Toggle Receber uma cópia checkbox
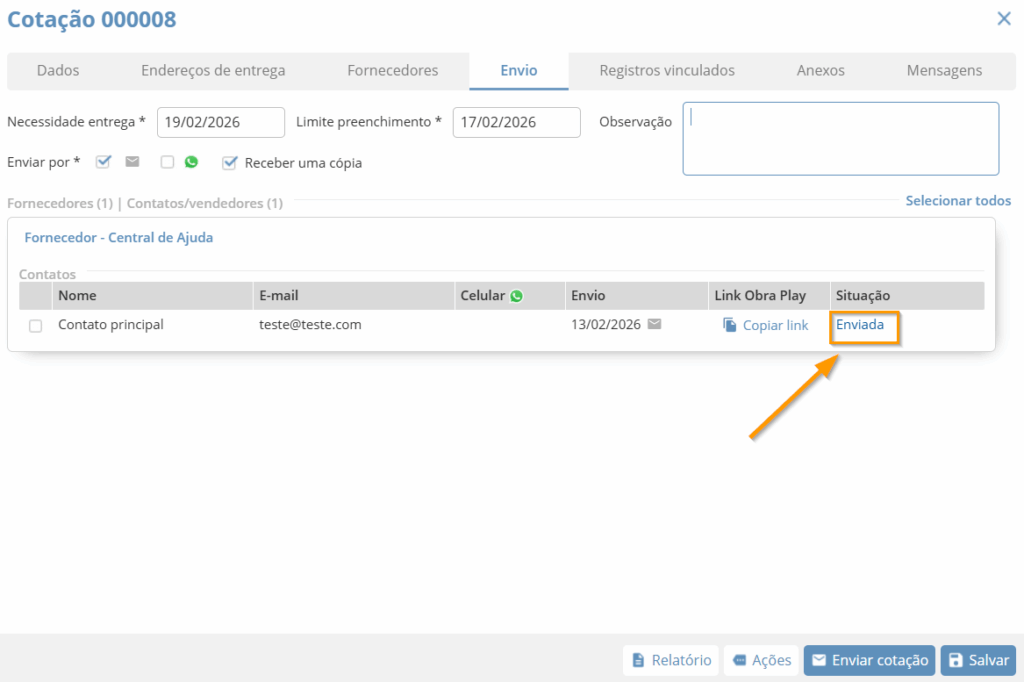This screenshot has width=1024, height=682. [230, 162]
